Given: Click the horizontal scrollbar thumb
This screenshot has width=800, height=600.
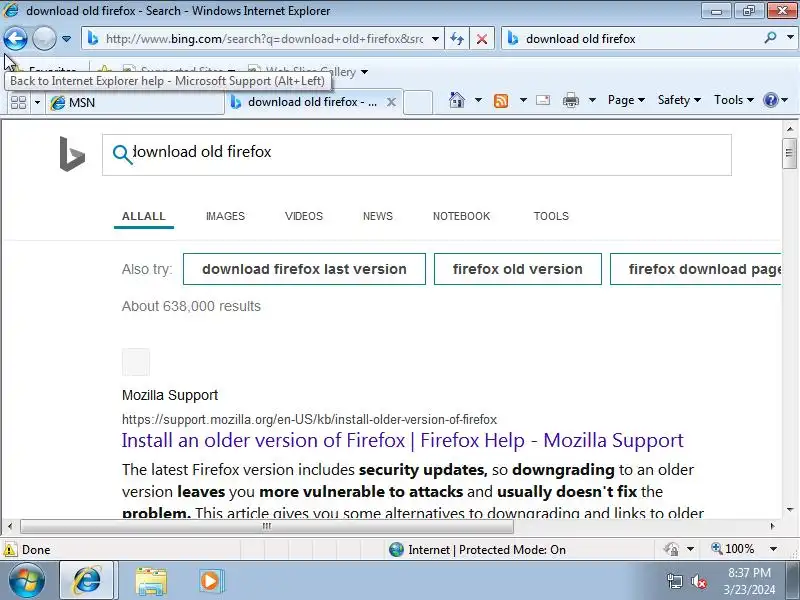Looking at the screenshot, I should point(266,526).
